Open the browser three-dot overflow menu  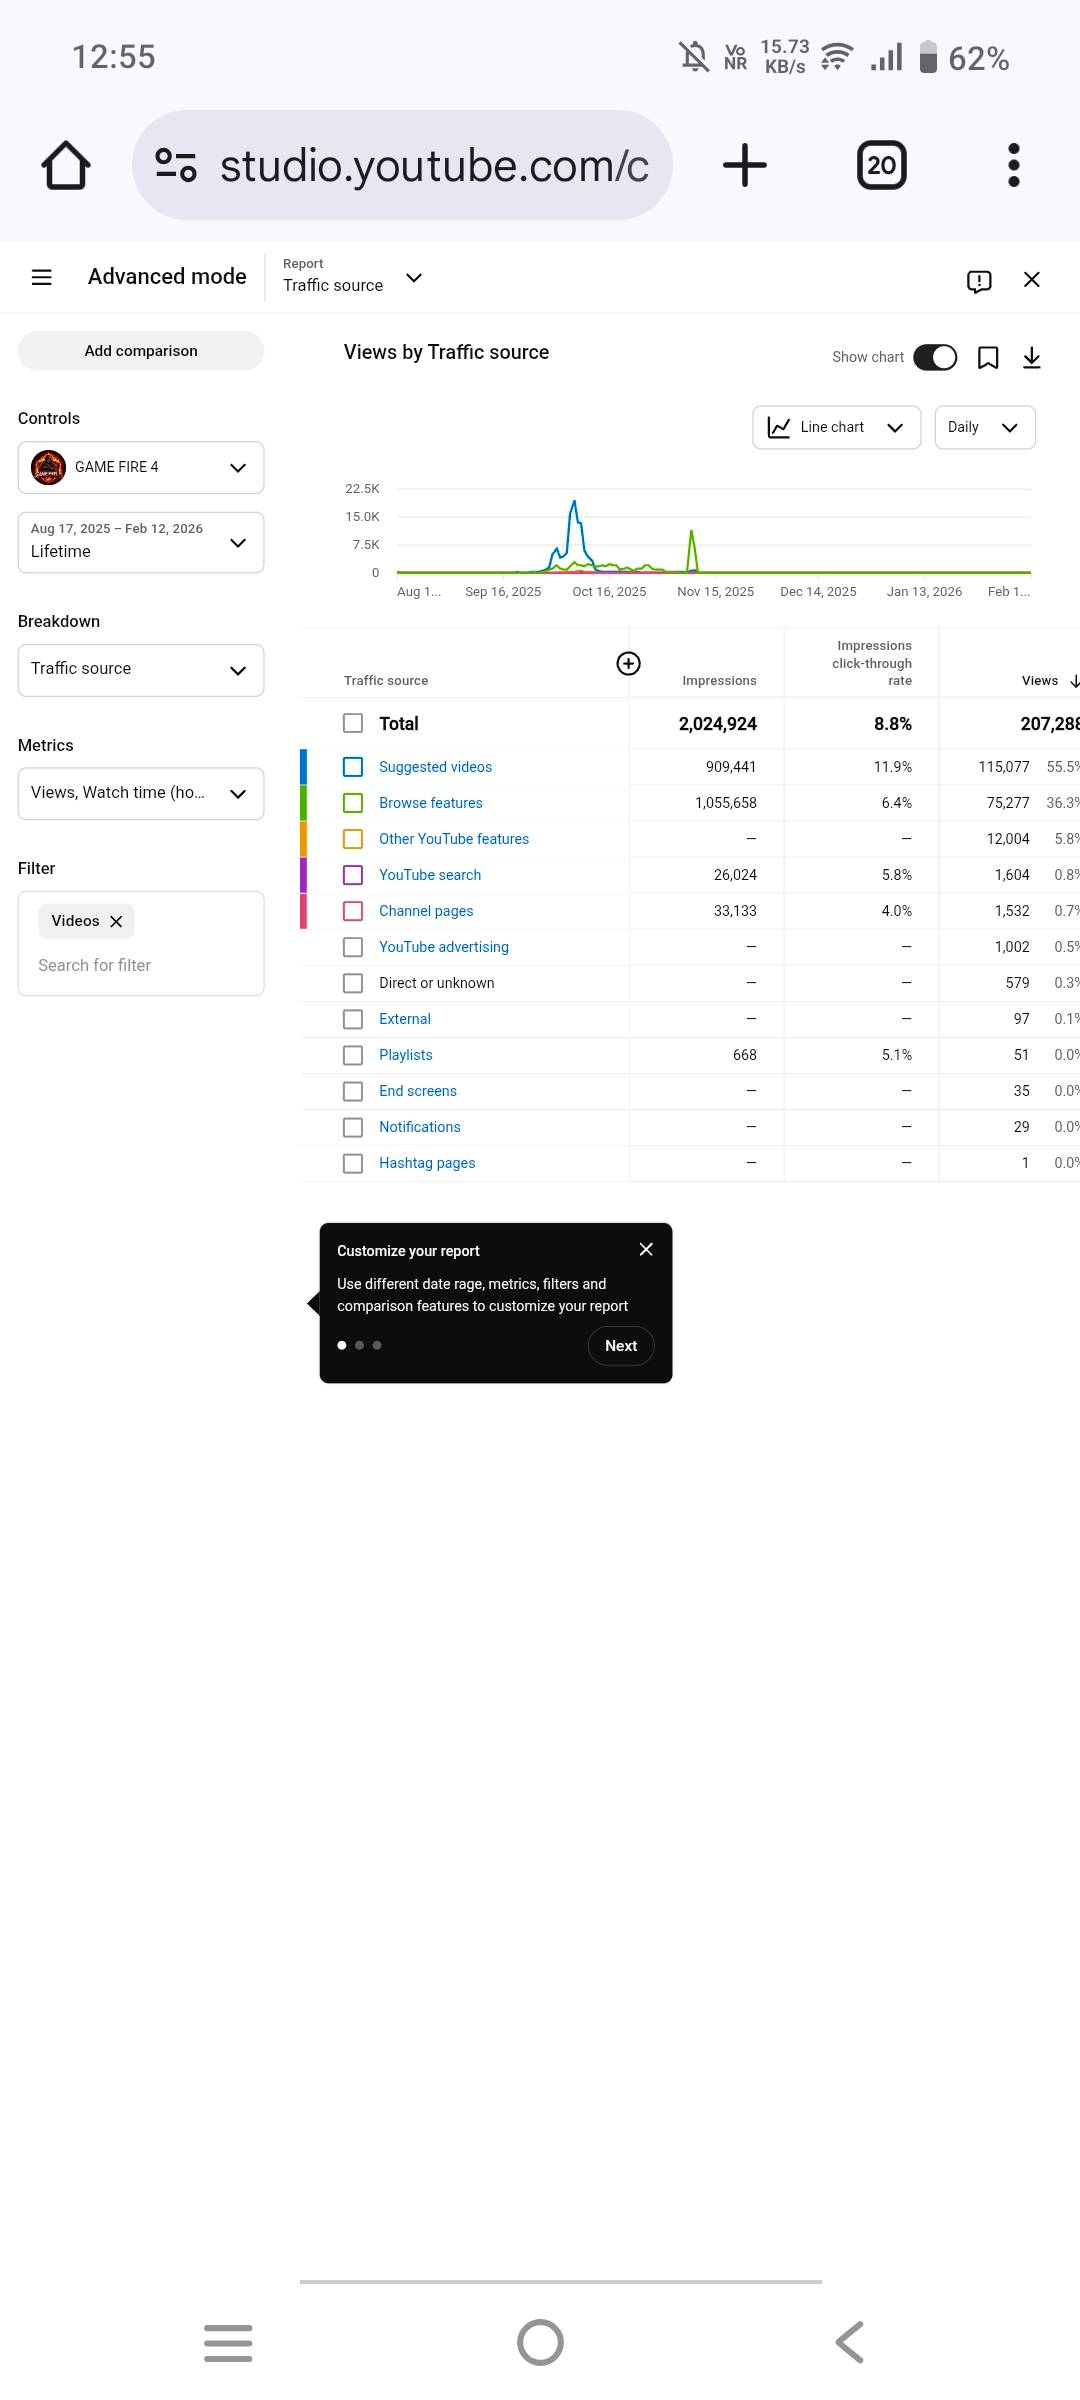[1014, 165]
